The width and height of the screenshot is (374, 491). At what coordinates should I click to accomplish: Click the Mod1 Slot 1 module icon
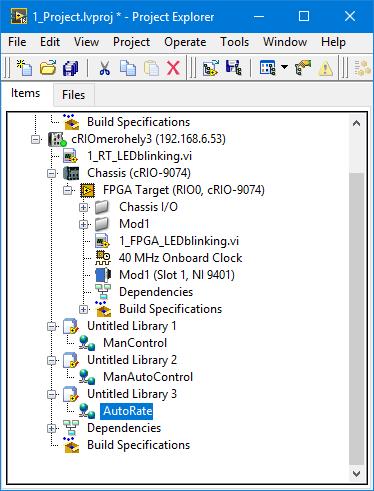(103, 275)
